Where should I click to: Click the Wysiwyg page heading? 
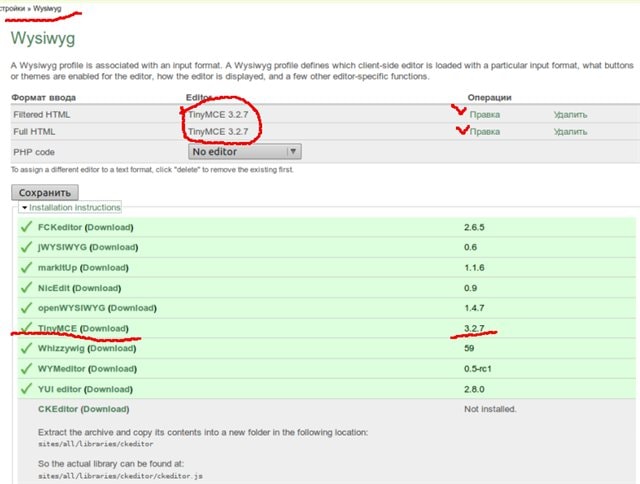tap(43, 39)
